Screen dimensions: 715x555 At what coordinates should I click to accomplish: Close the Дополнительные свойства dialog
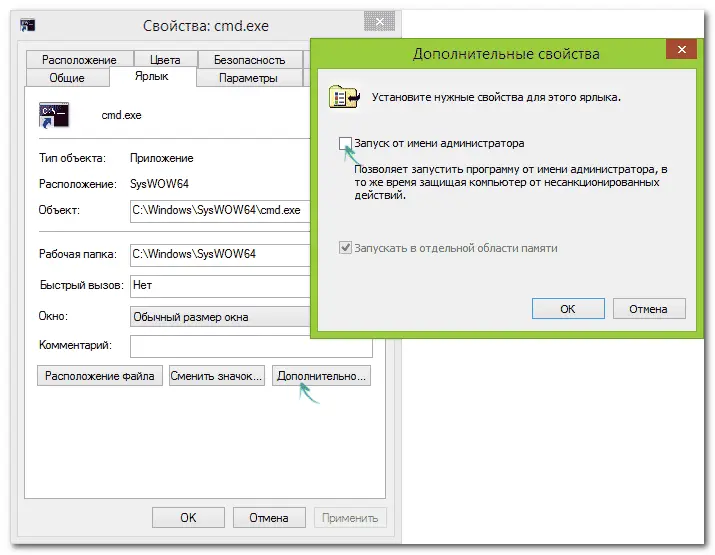point(681,50)
